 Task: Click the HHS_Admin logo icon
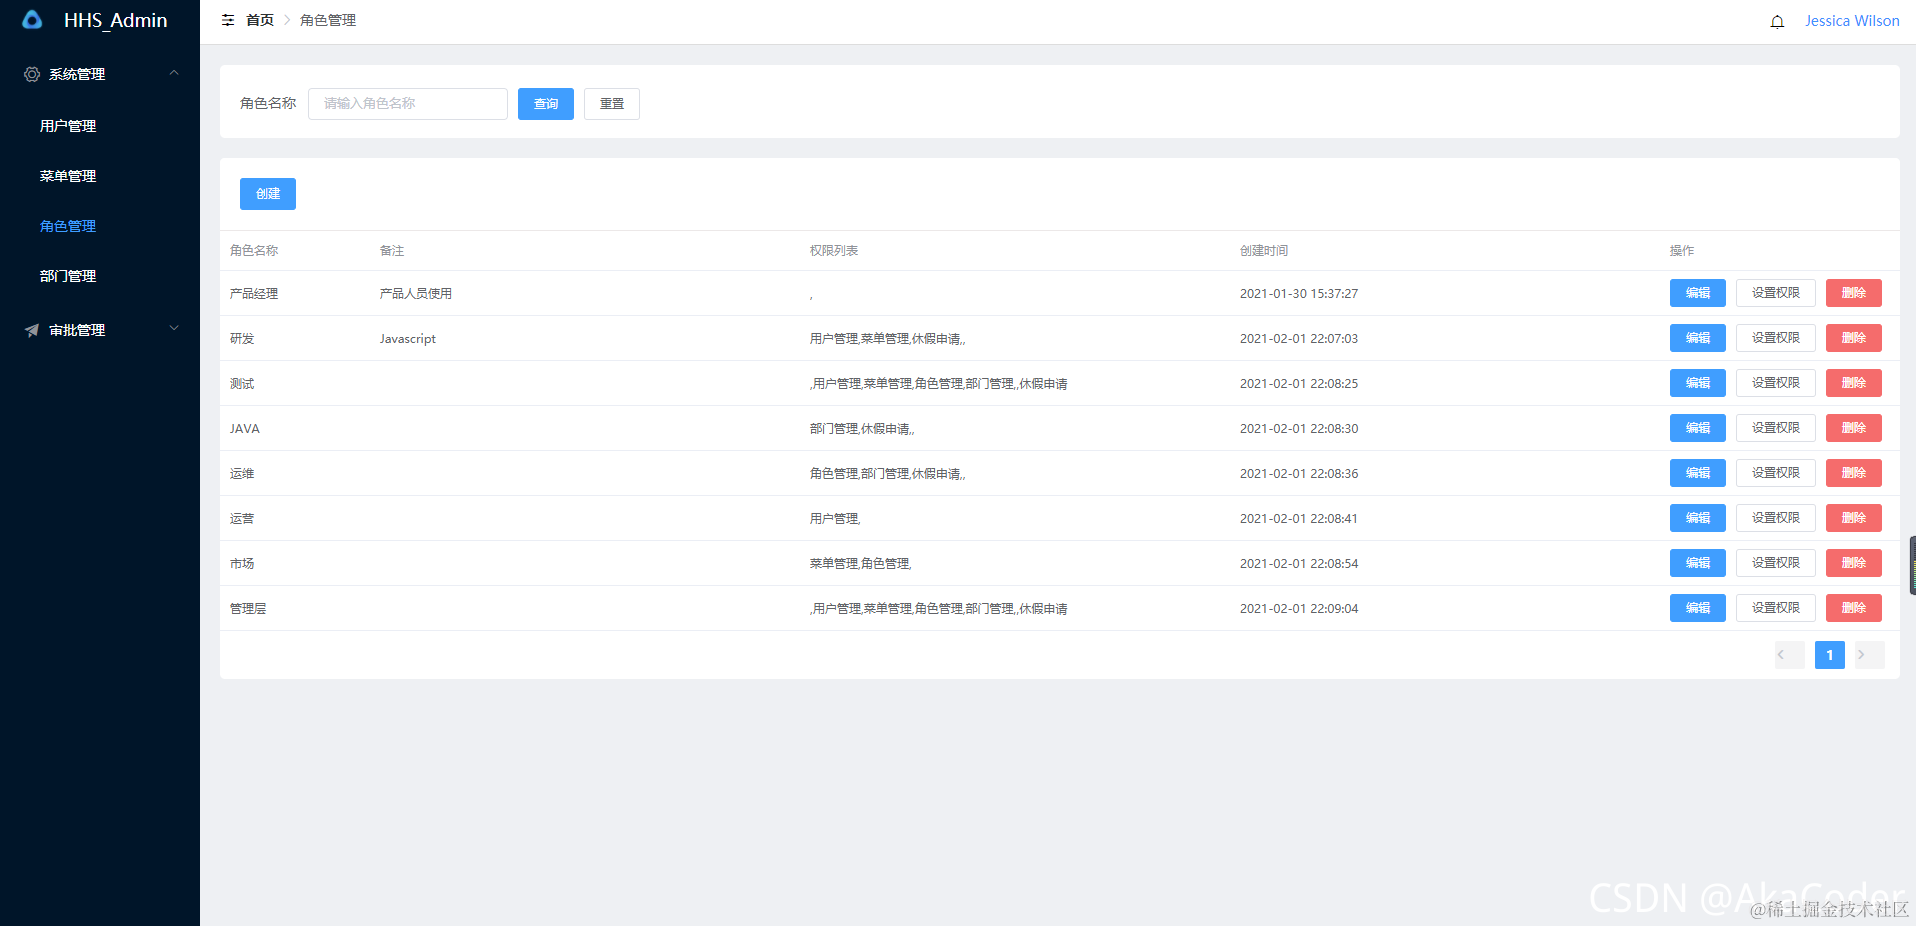tap(31, 20)
